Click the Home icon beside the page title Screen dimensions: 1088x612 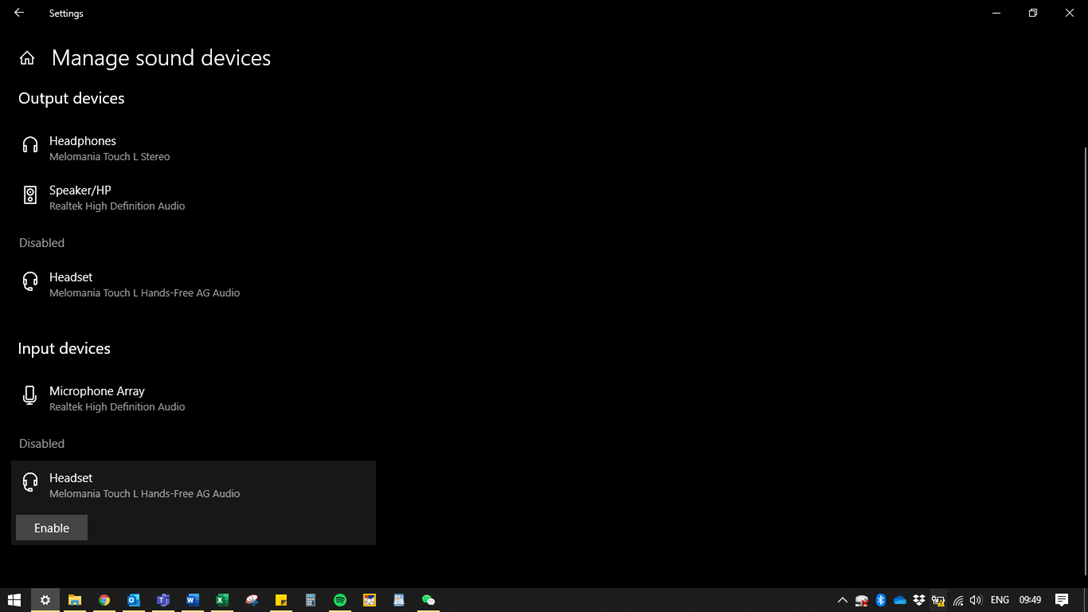point(27,59)
